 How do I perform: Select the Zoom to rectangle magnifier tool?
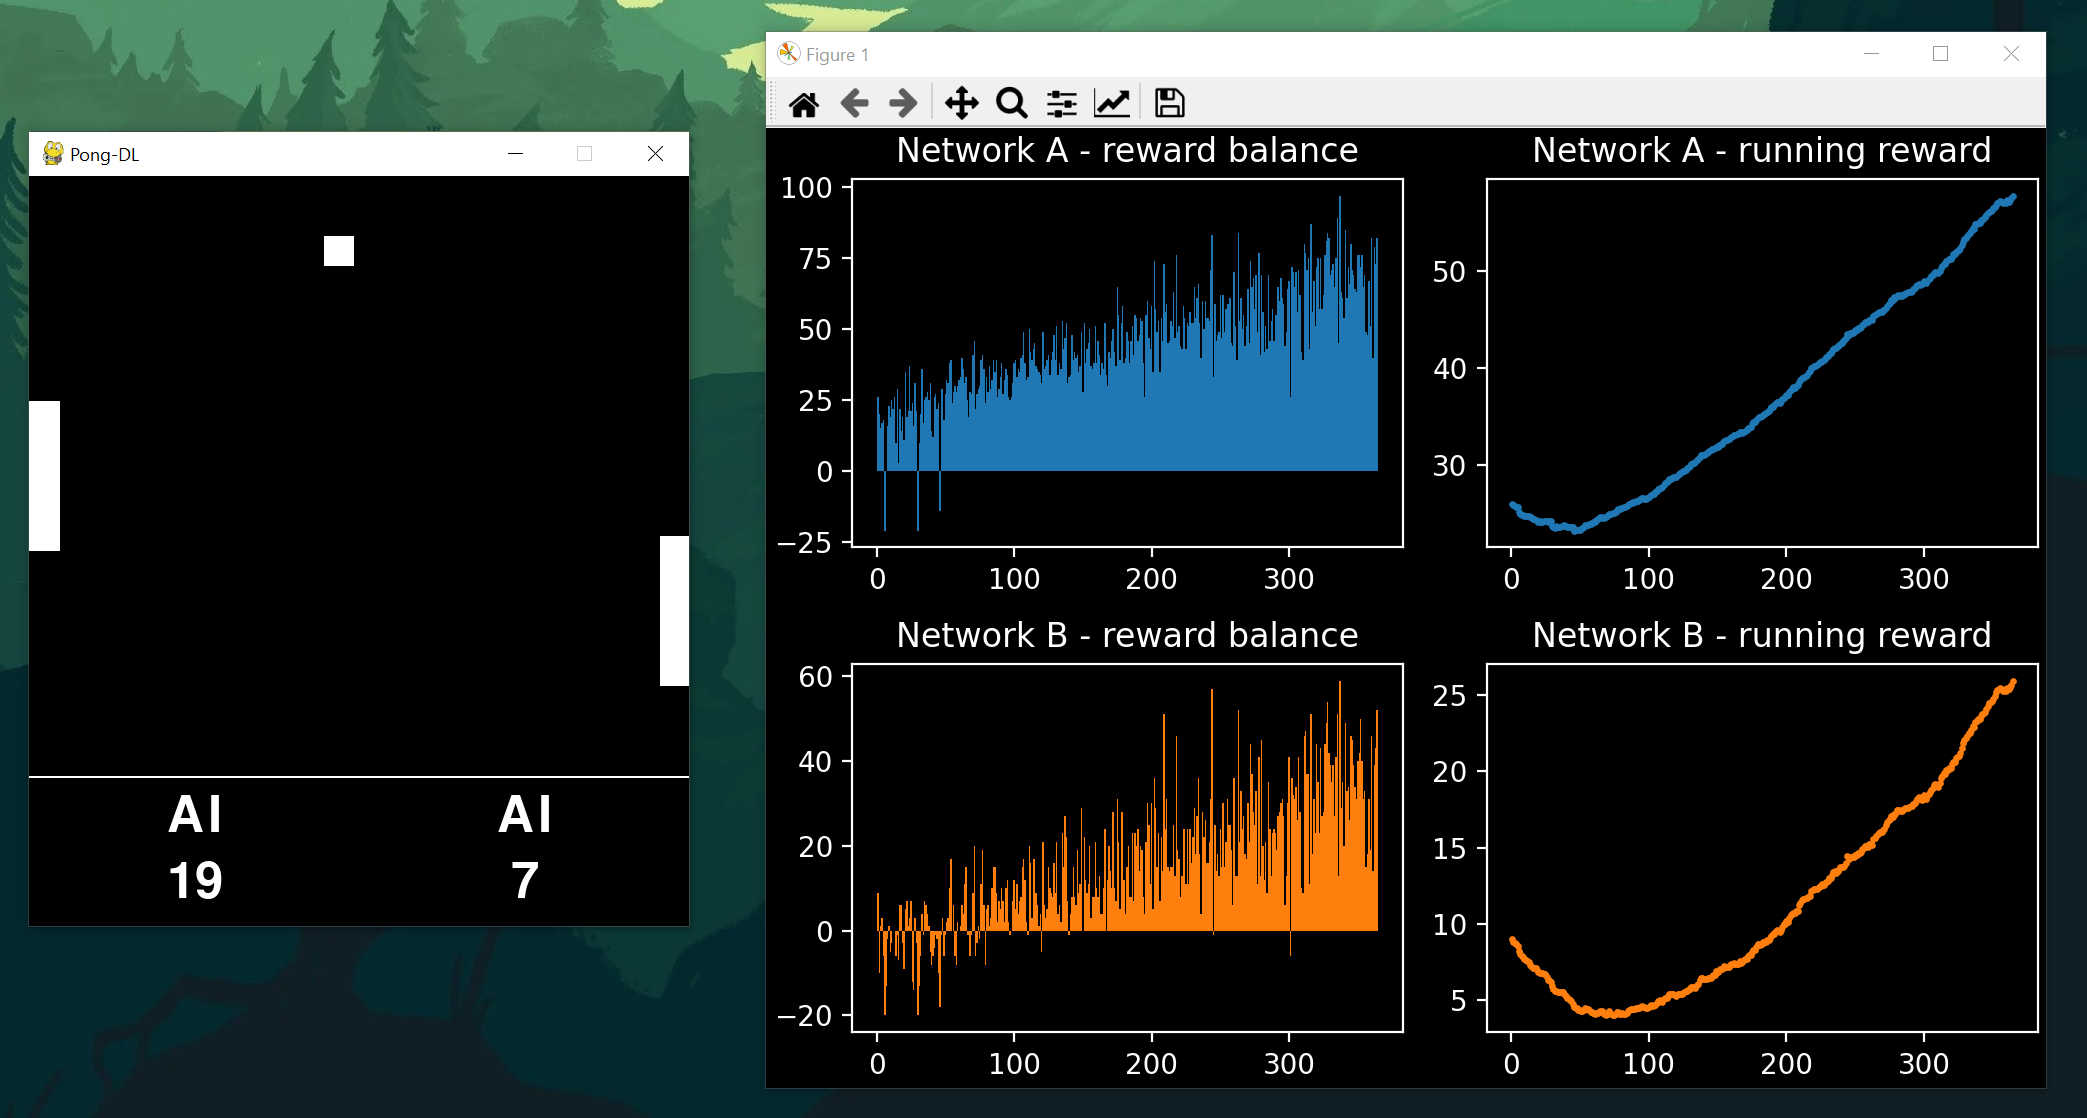coord(1012,103)
